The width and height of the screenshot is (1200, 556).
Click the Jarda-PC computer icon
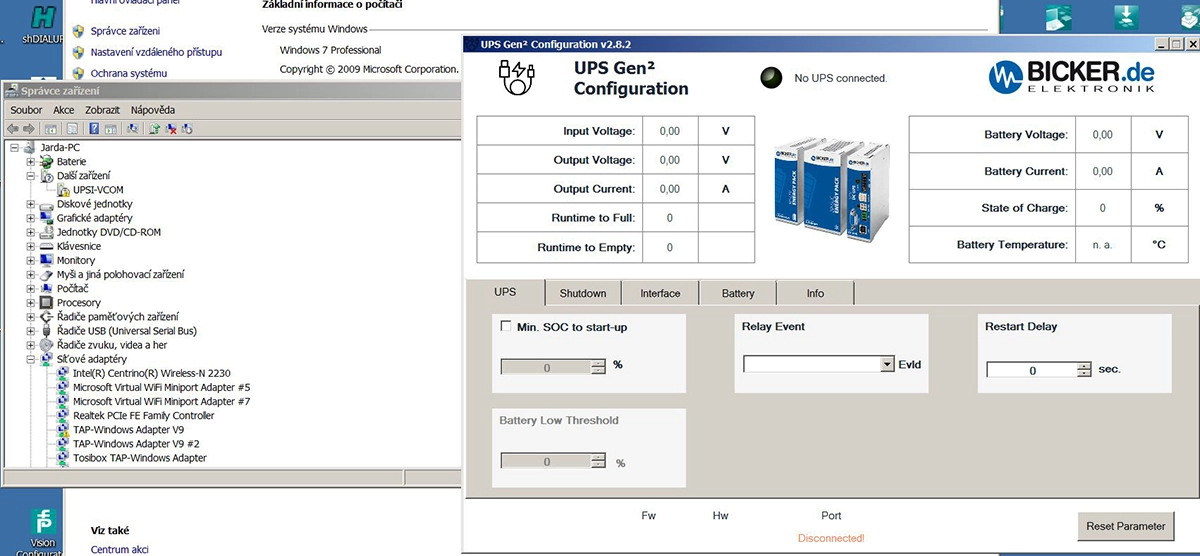pyautogui.click(x=29, y=147)
